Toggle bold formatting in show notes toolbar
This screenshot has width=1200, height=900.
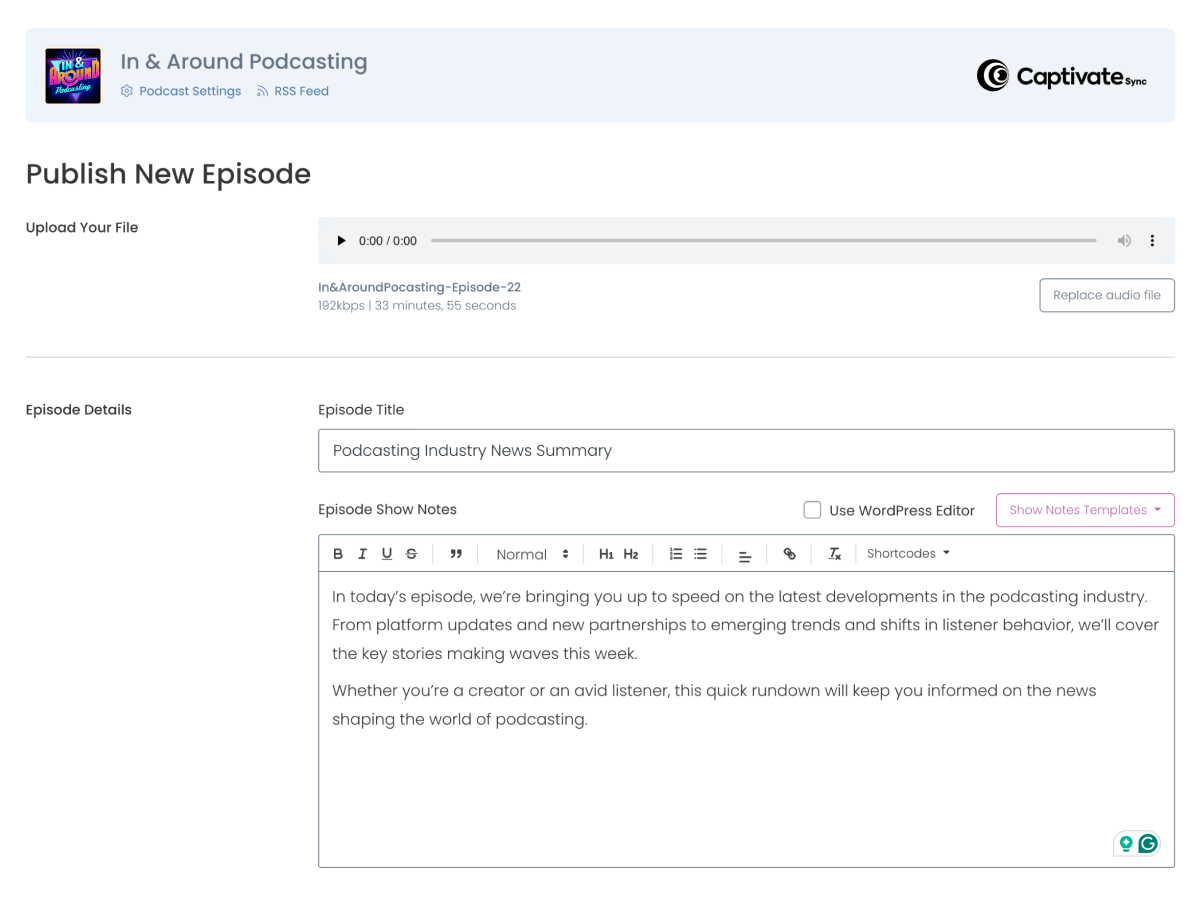tap(338, 554)
